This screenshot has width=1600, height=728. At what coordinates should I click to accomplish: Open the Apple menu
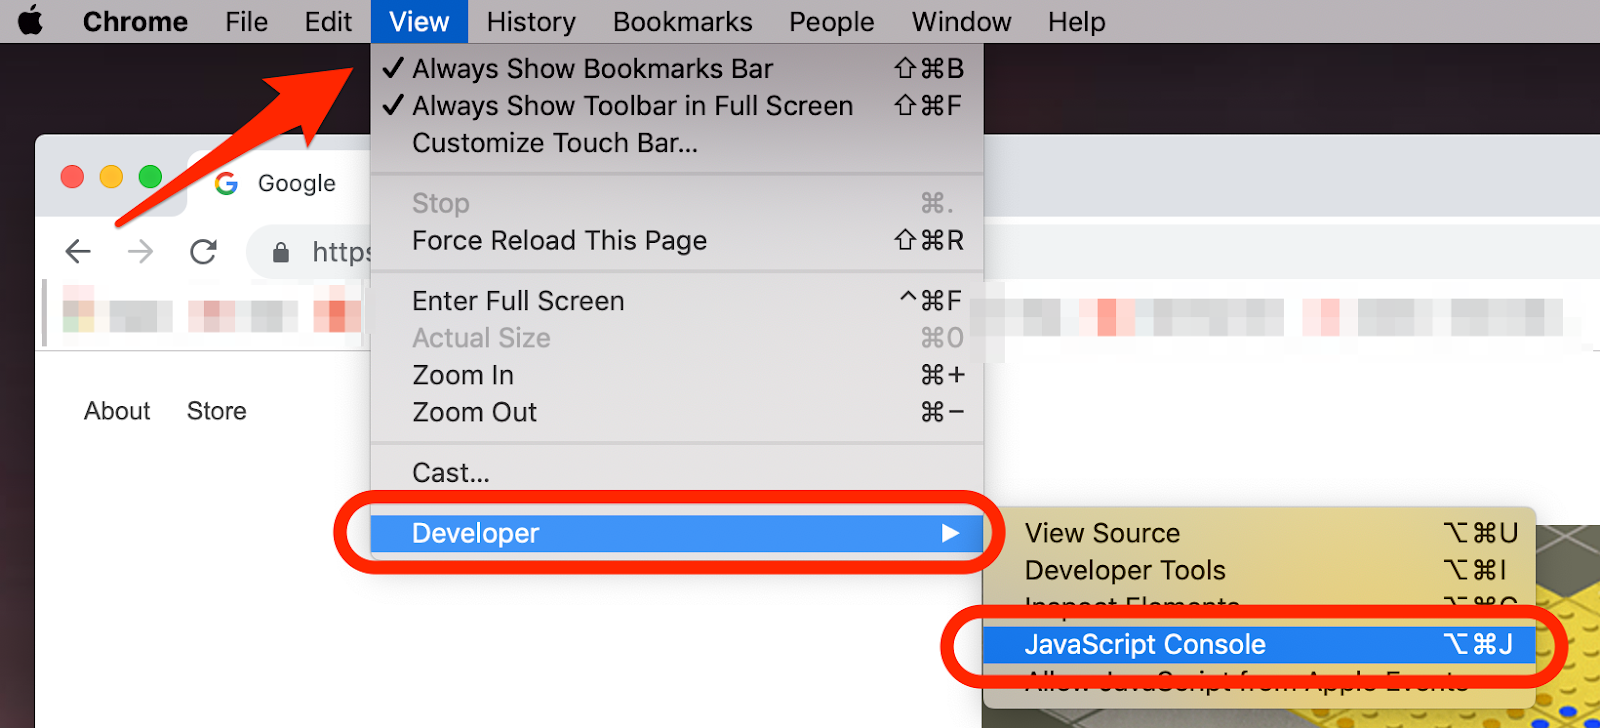pos(31,21)
